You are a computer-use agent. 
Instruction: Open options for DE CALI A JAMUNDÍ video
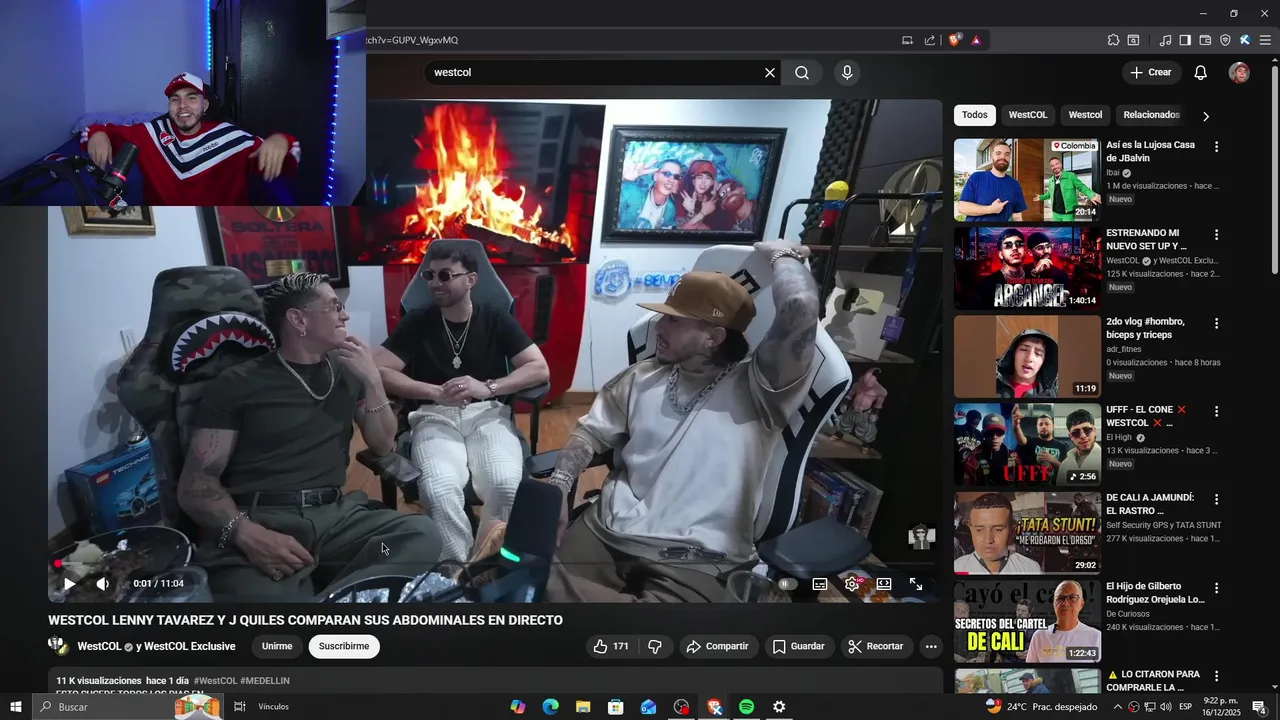1216,499
